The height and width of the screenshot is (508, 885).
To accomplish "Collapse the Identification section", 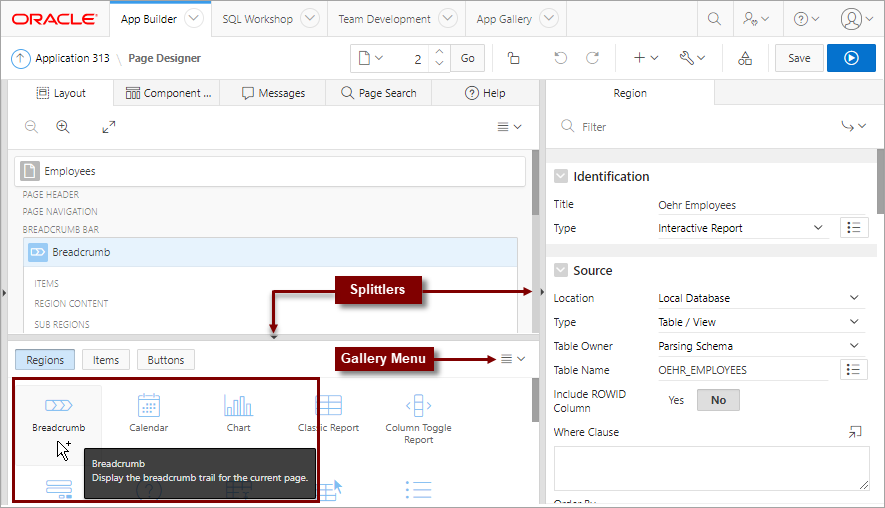I will point(560,177).
